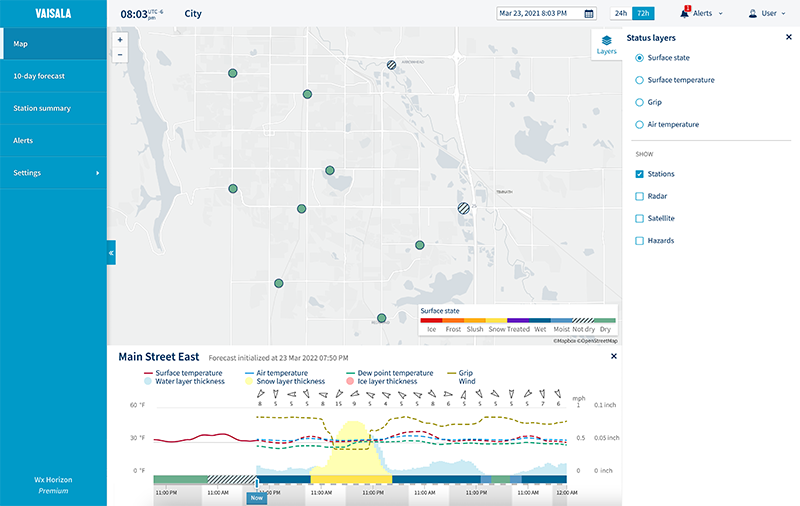Click the Alerts bell icon
The width and height of the screenshot is (800, 506).
point(684,13)
